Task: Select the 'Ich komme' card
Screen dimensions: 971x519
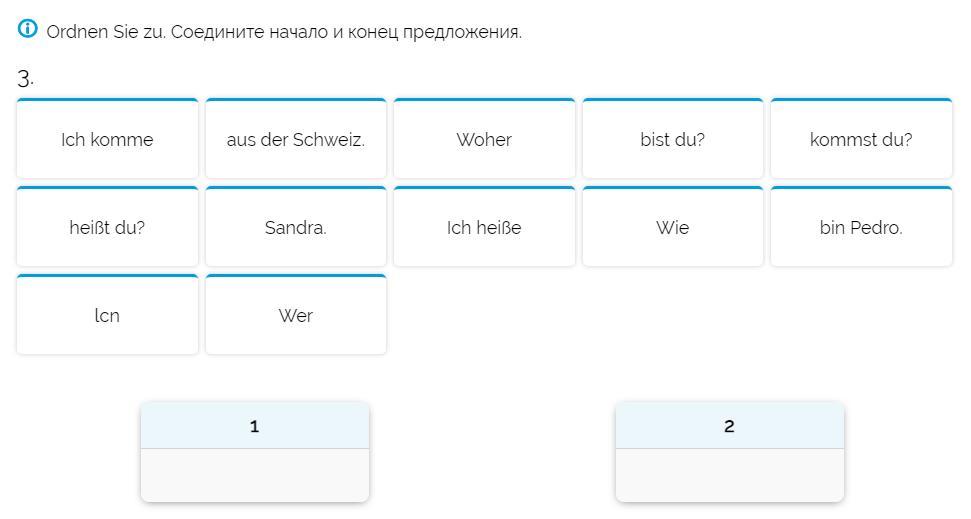Action: click(x=107, y=140)
